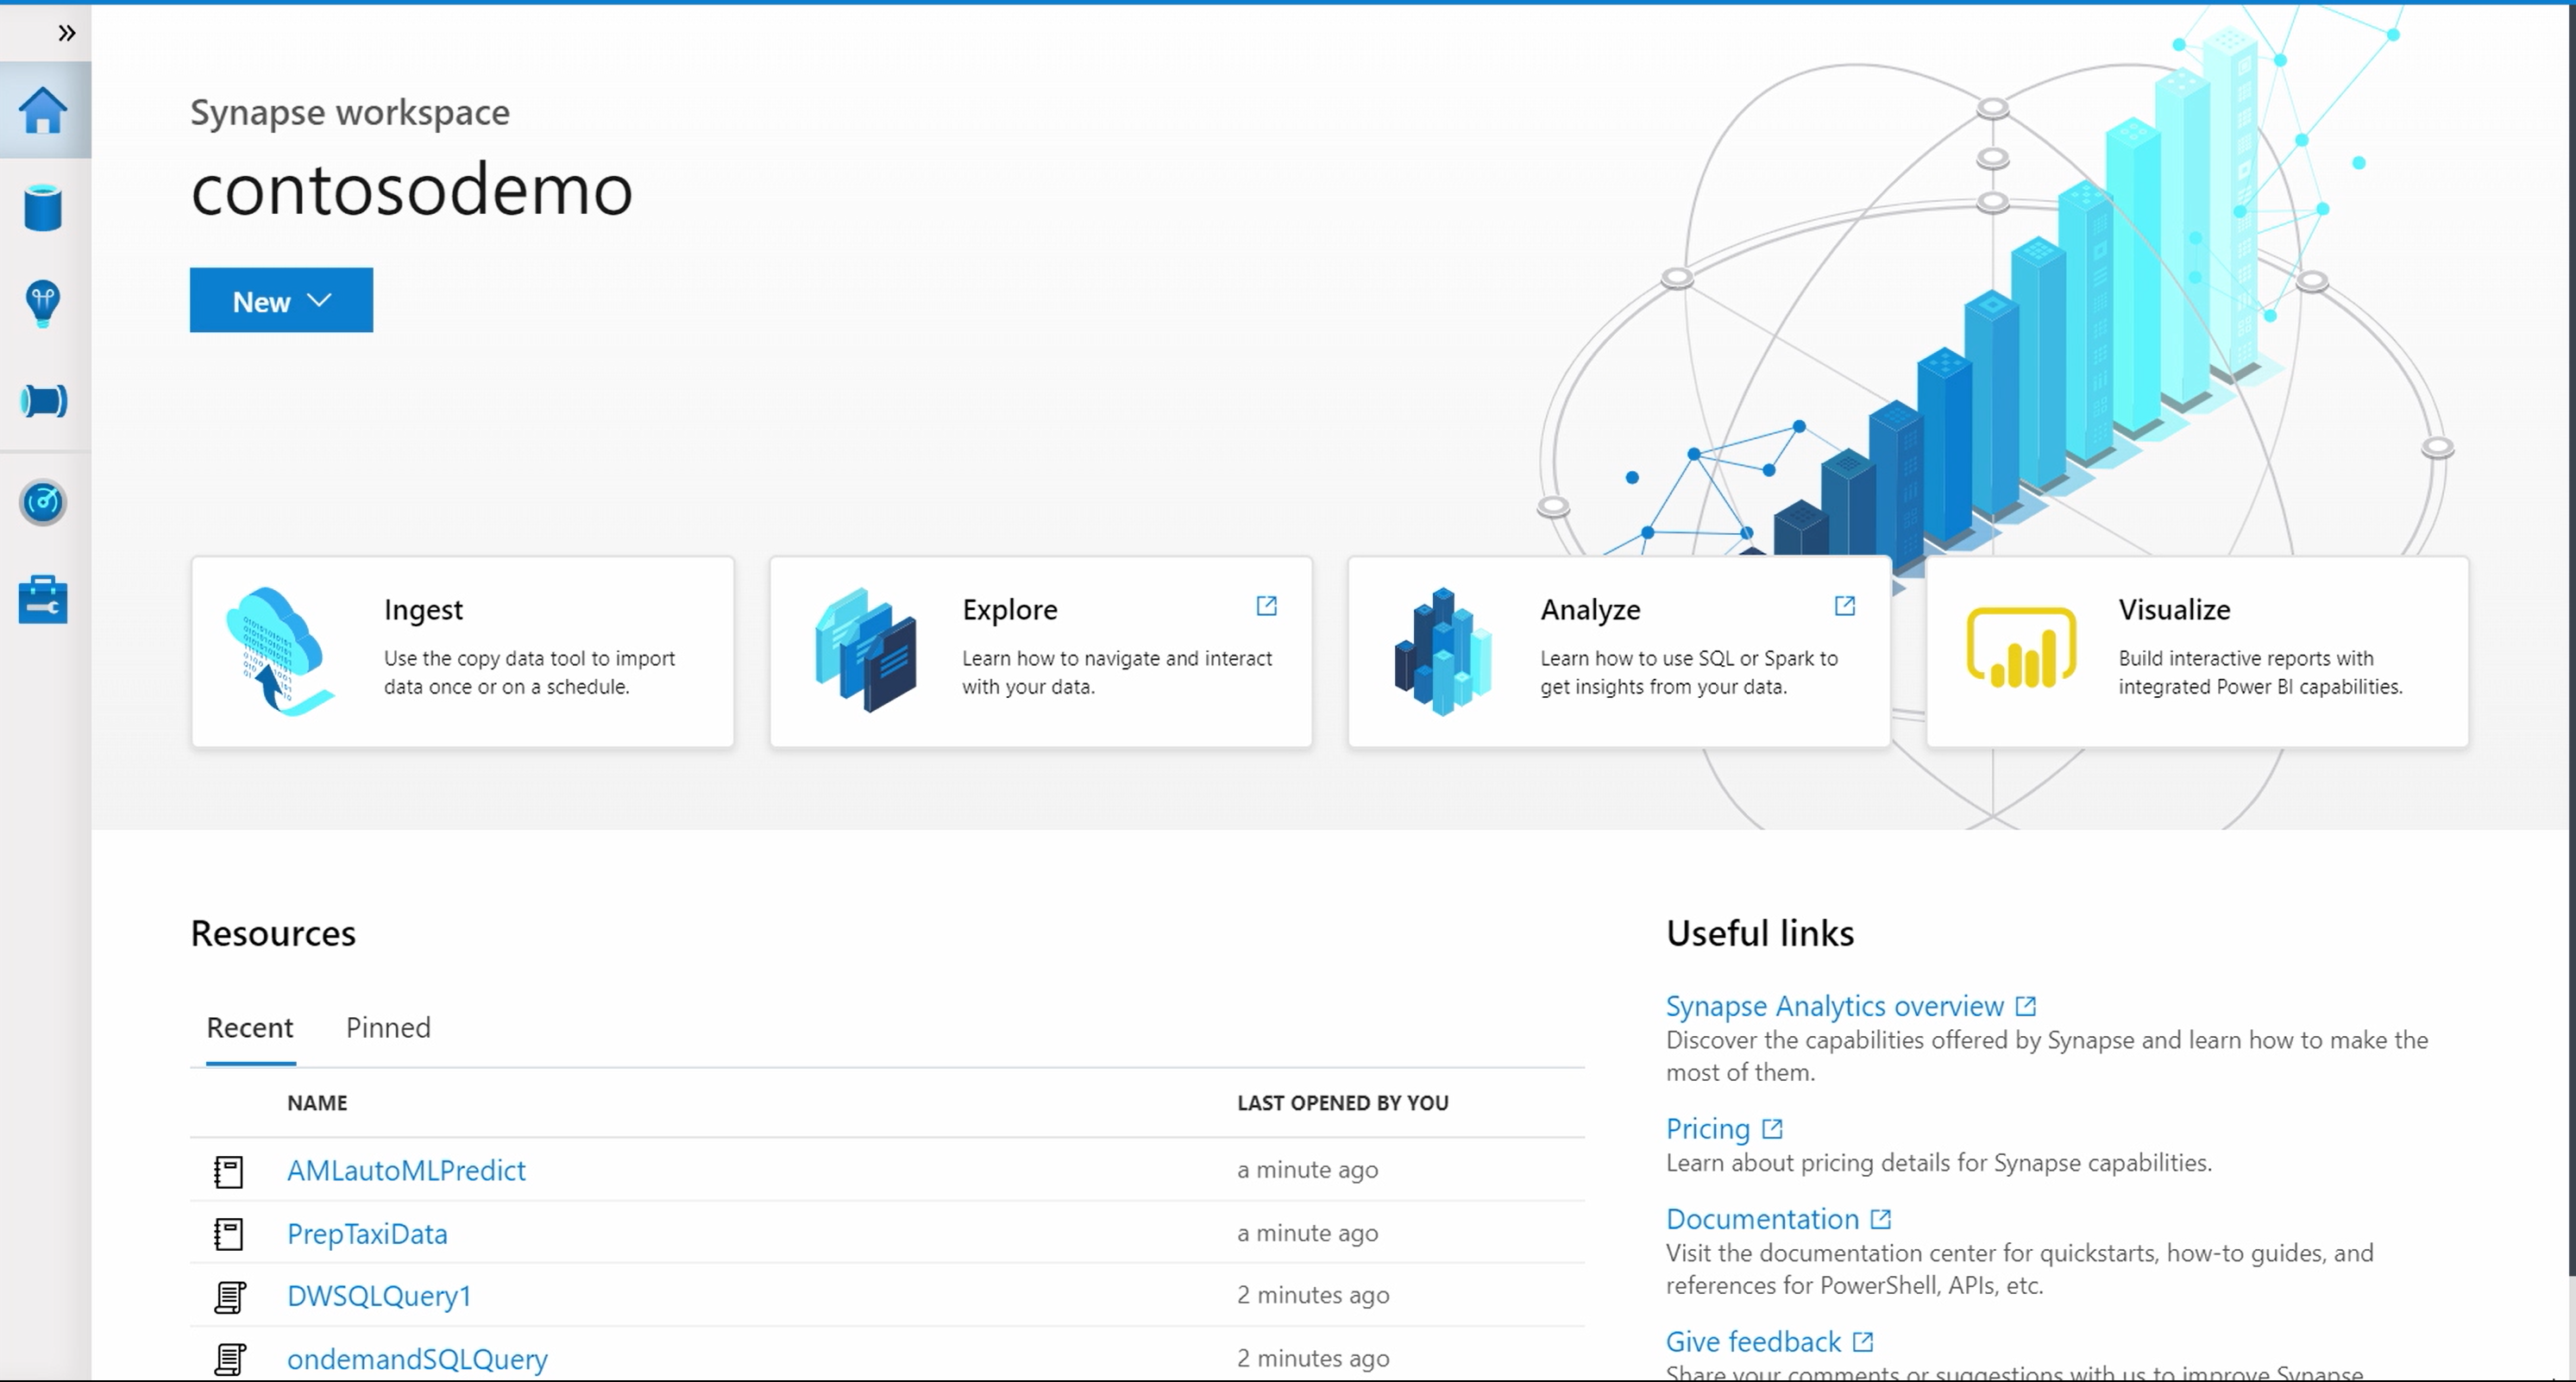Open the PrepTaxiData notebook
The height and width of the screenshot is (1382, 2576).
(367, 1234)
